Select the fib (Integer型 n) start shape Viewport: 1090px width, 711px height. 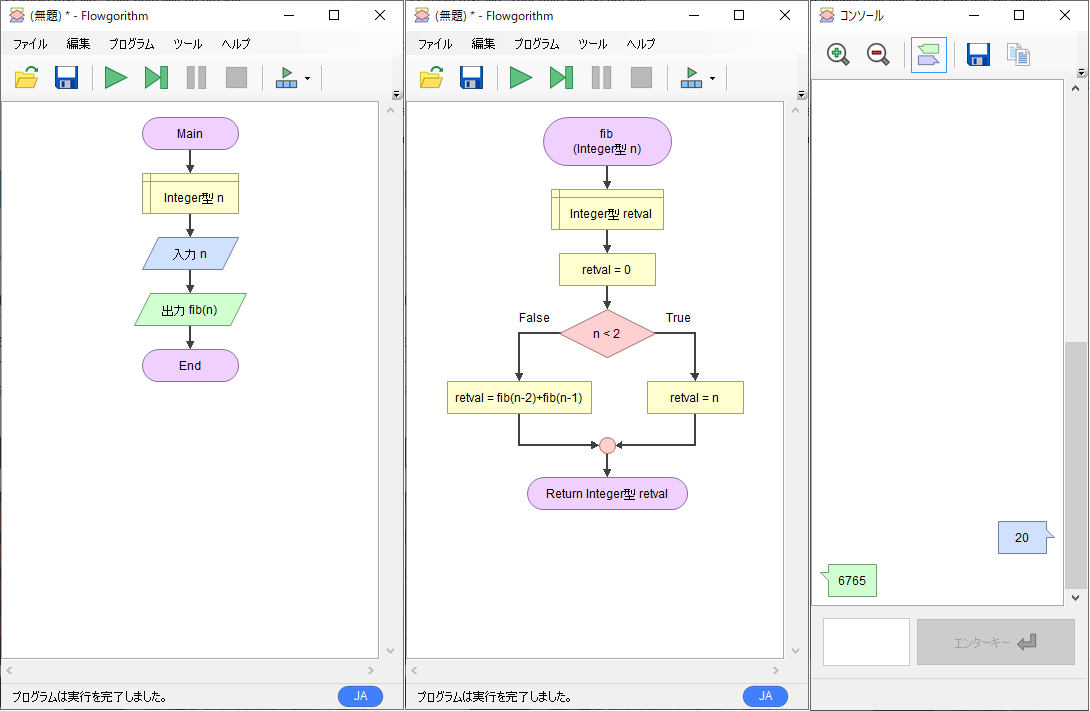pyautogui.click(x=608, y=141)
